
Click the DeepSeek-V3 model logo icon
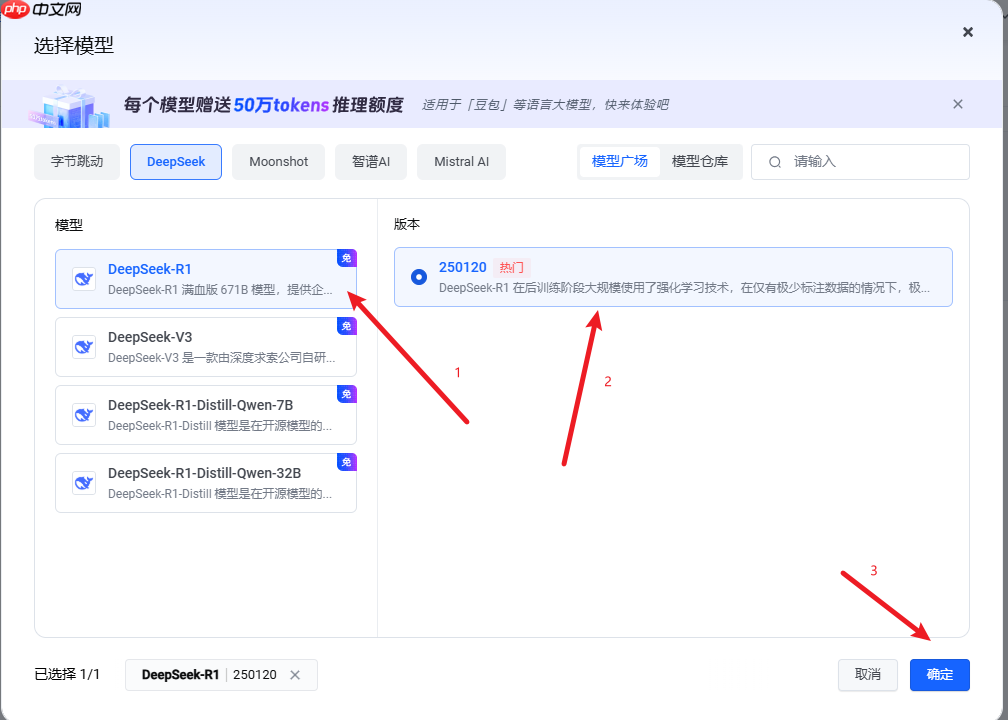click(83, 346)
